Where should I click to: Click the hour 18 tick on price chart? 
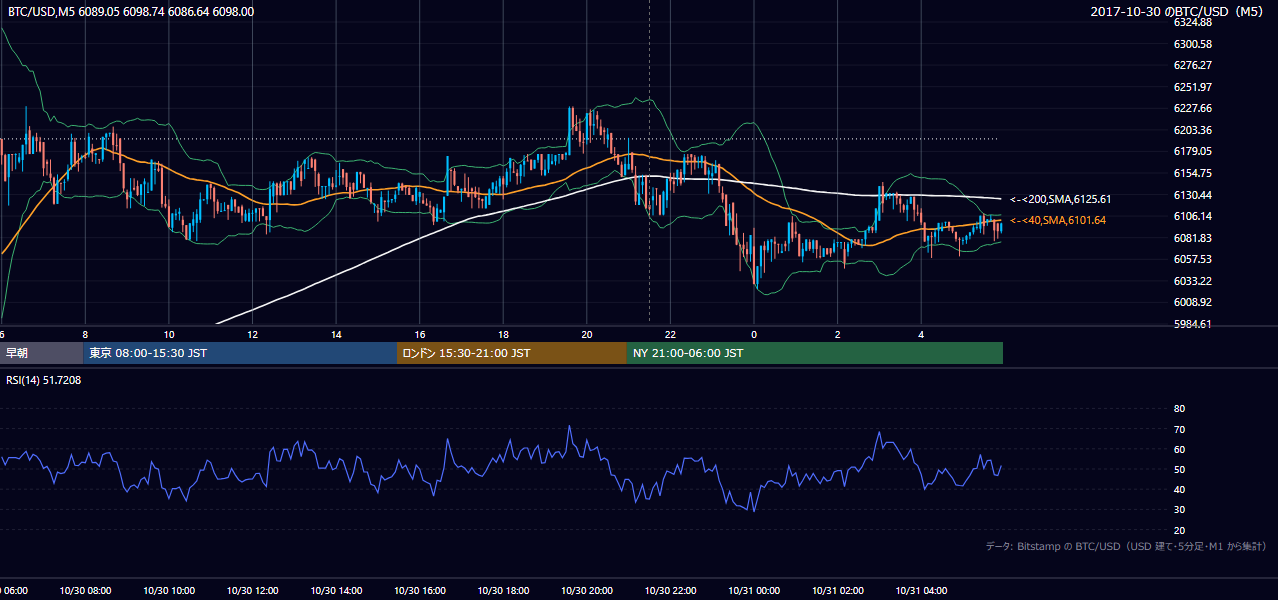[503, 335]
